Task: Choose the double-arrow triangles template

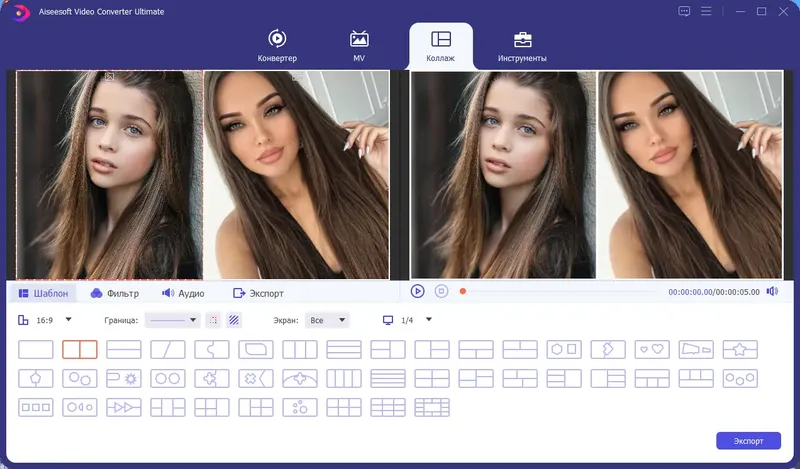Action: pyautogui.click(x=123, y=408)
